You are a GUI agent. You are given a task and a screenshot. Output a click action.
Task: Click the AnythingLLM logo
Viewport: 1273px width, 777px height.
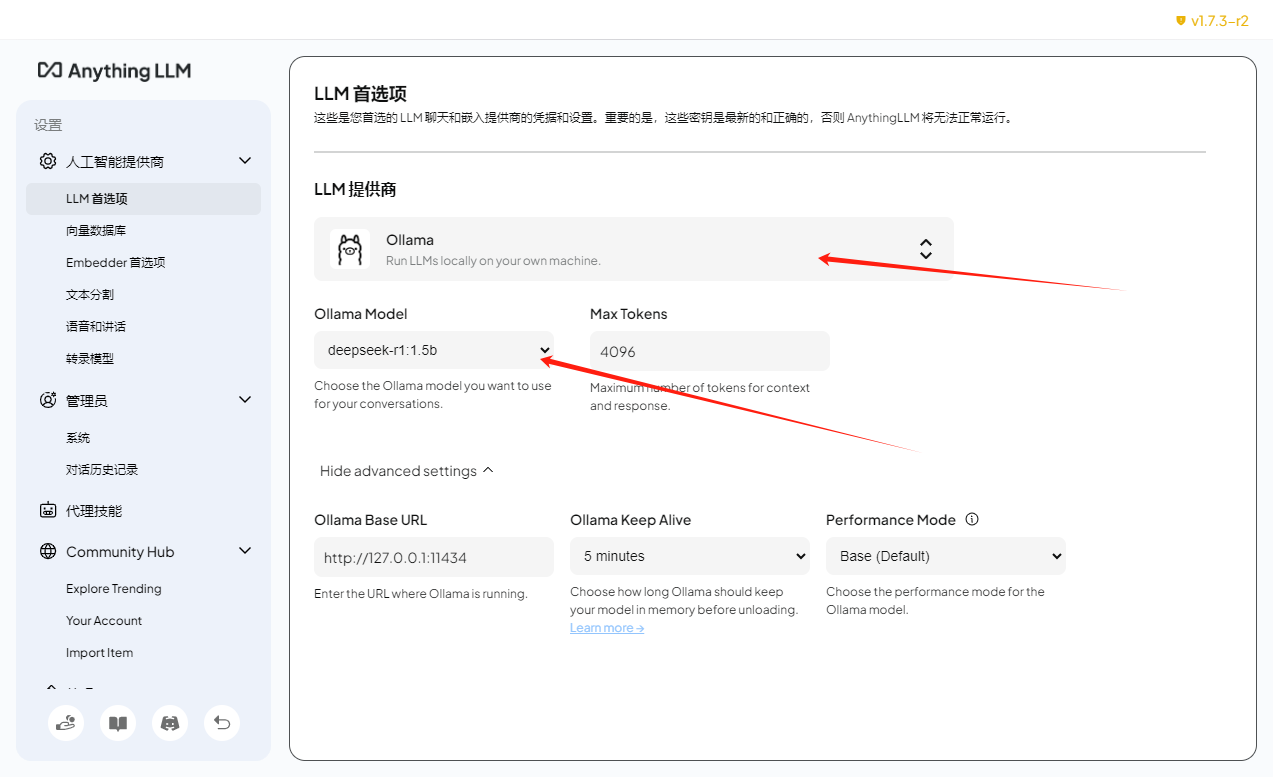click(x=114, y=70)
